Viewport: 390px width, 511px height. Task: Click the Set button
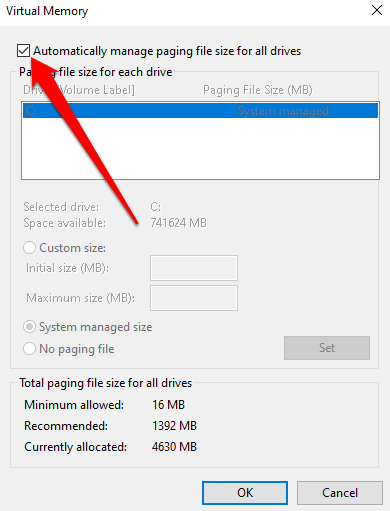pos(327,348)
